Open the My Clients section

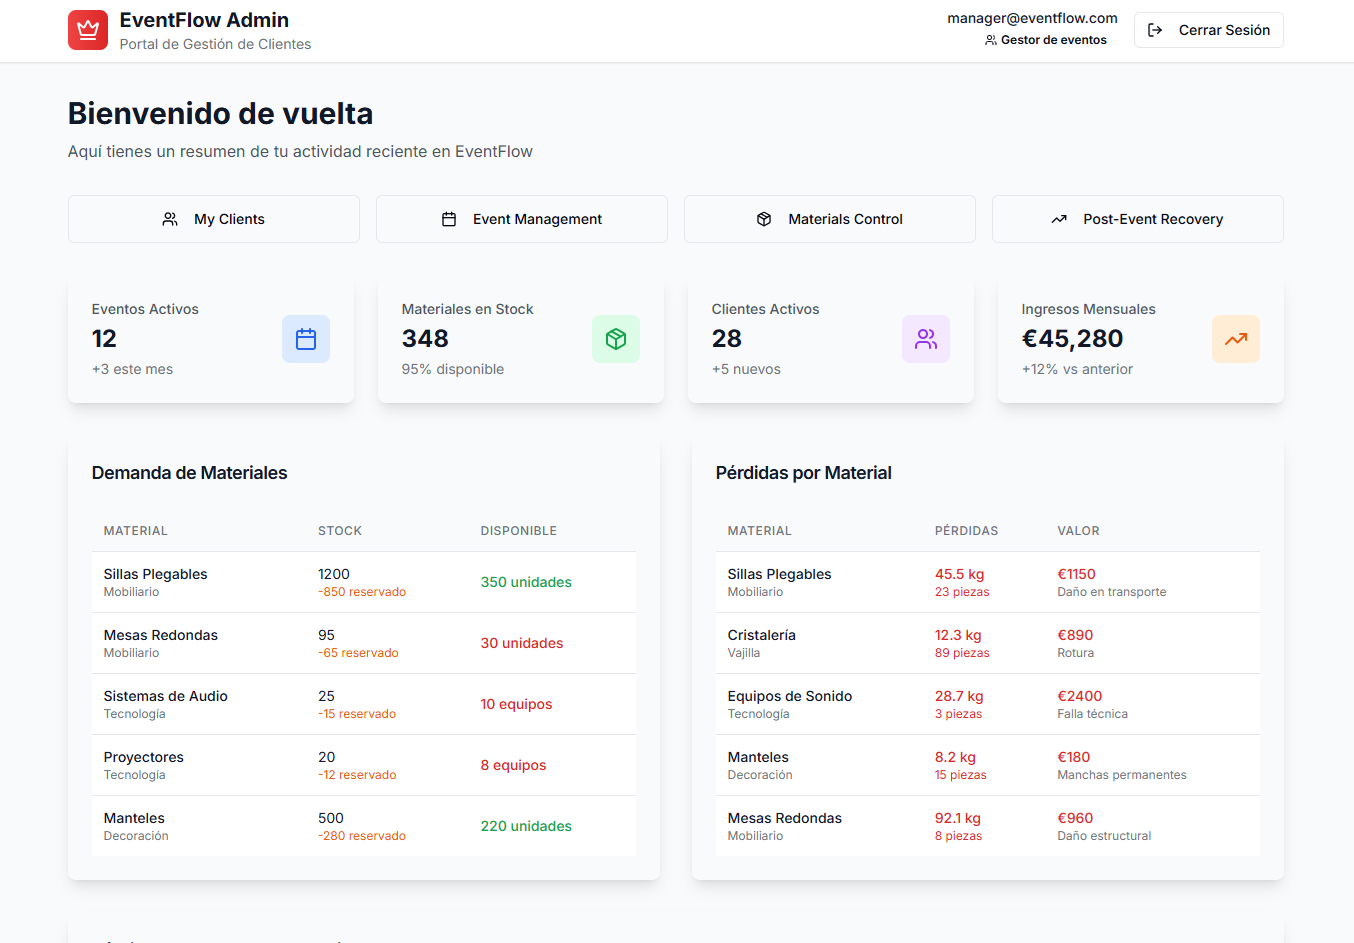coord(213,218)
